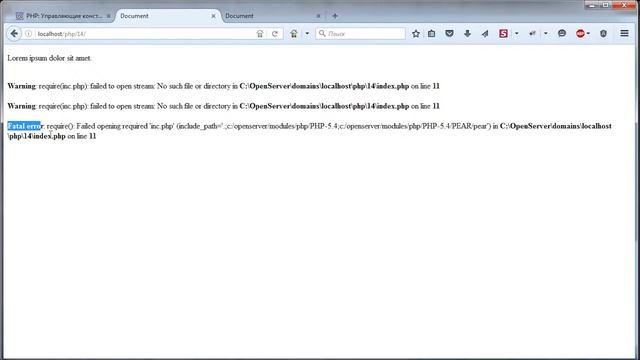The height and width of the screenshot is (360, 640).
Task: Click the first bold index.php path
Action: click(x=324, y=86)
